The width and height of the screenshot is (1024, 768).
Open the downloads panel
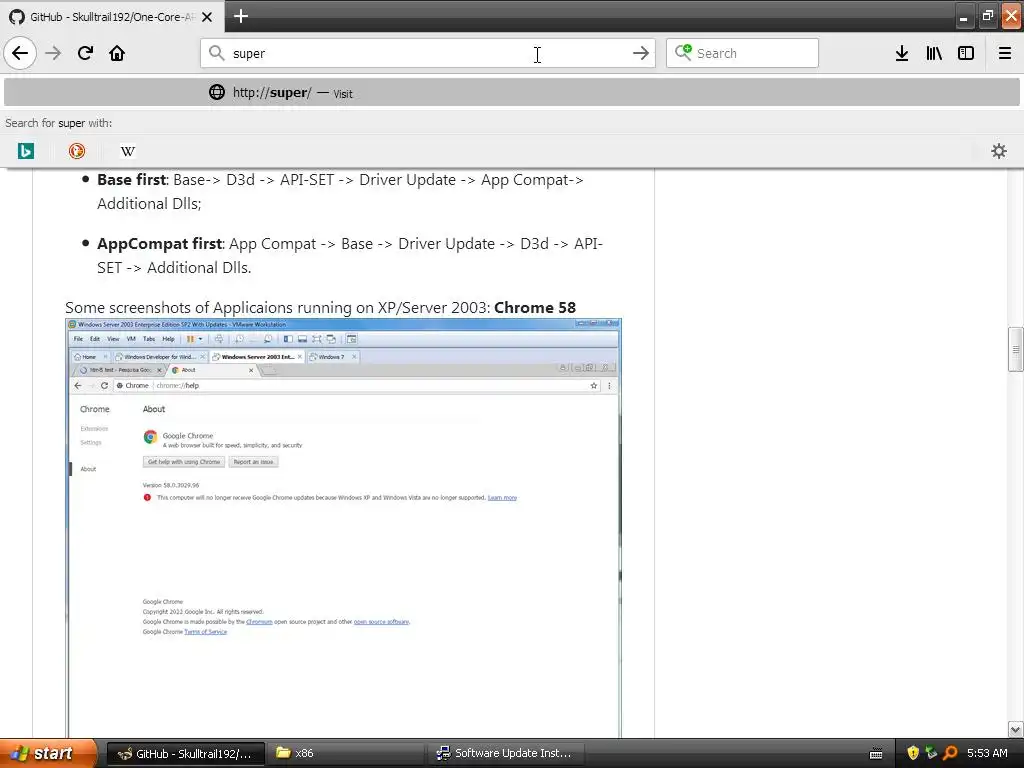902,53
